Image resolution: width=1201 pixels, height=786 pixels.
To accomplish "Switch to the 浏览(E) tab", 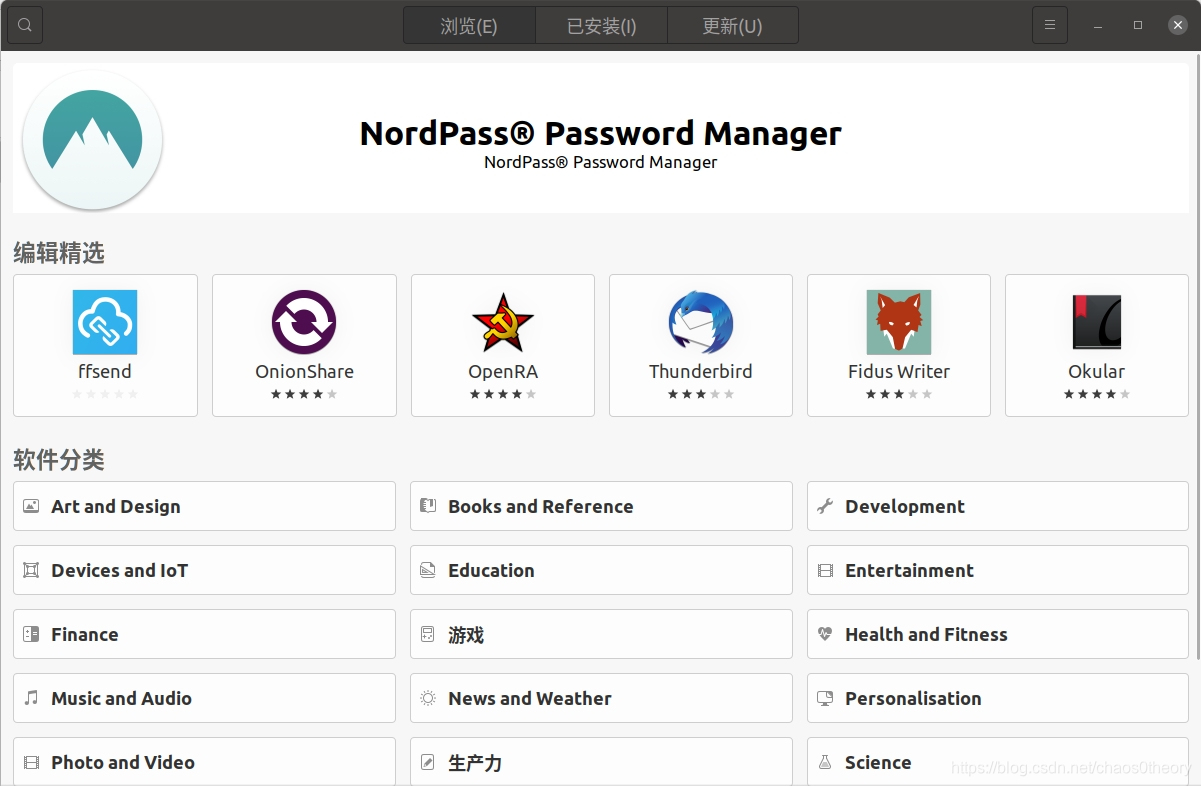I will click(x=469, y=25).
